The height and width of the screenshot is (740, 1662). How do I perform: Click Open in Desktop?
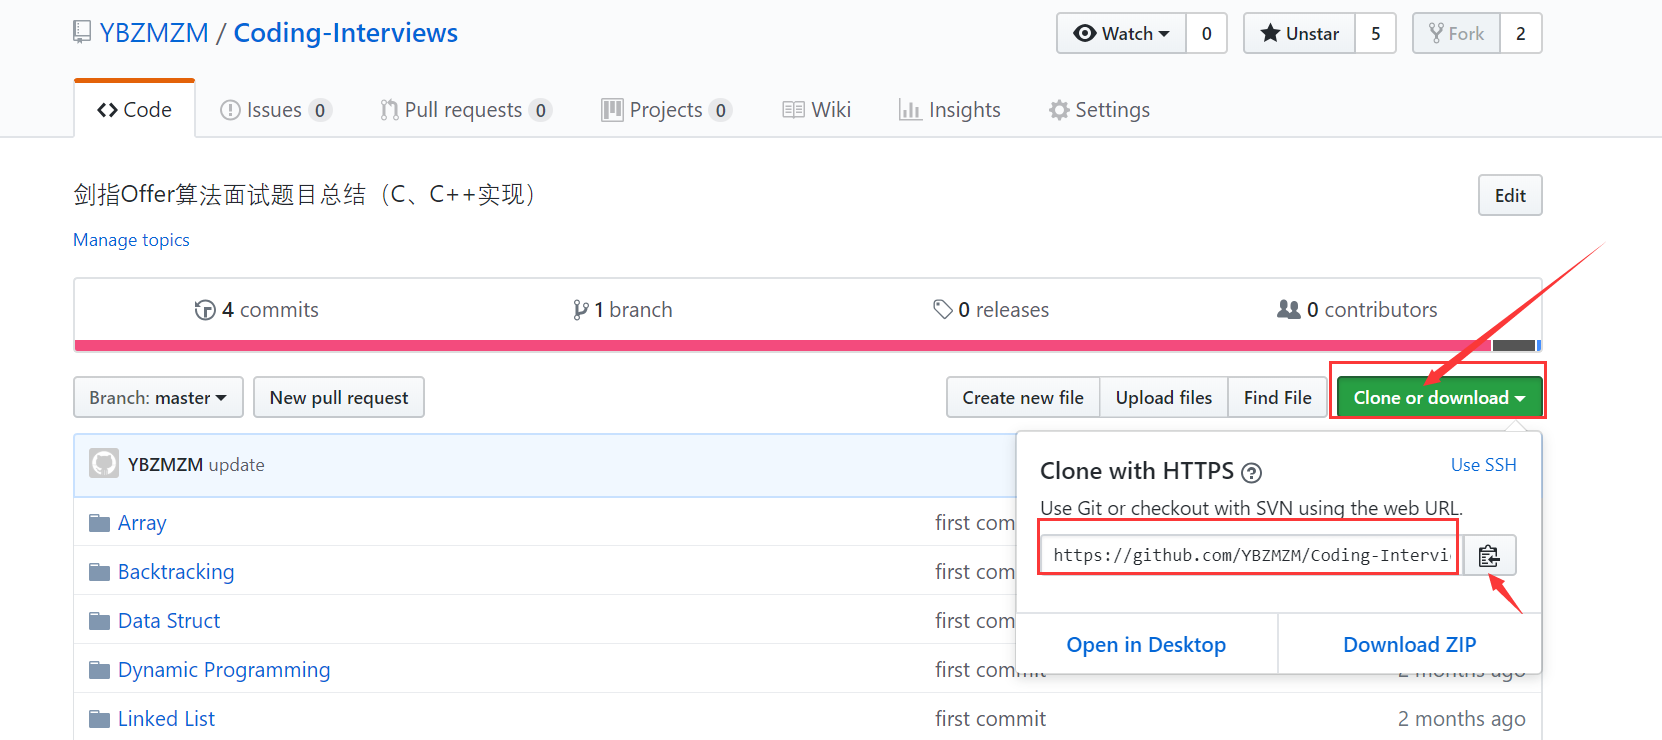(1146, 645)
